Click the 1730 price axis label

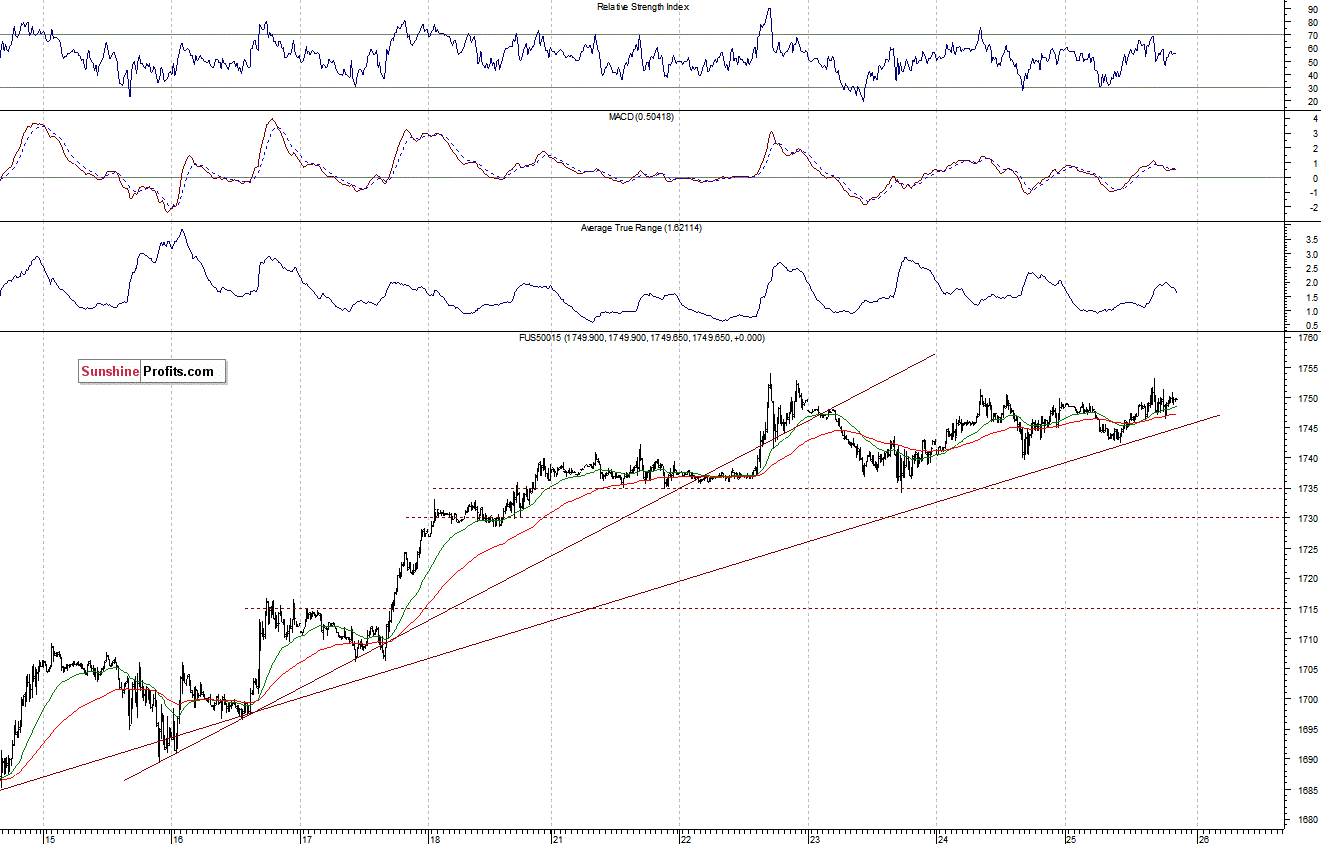tap(1306, 518)
